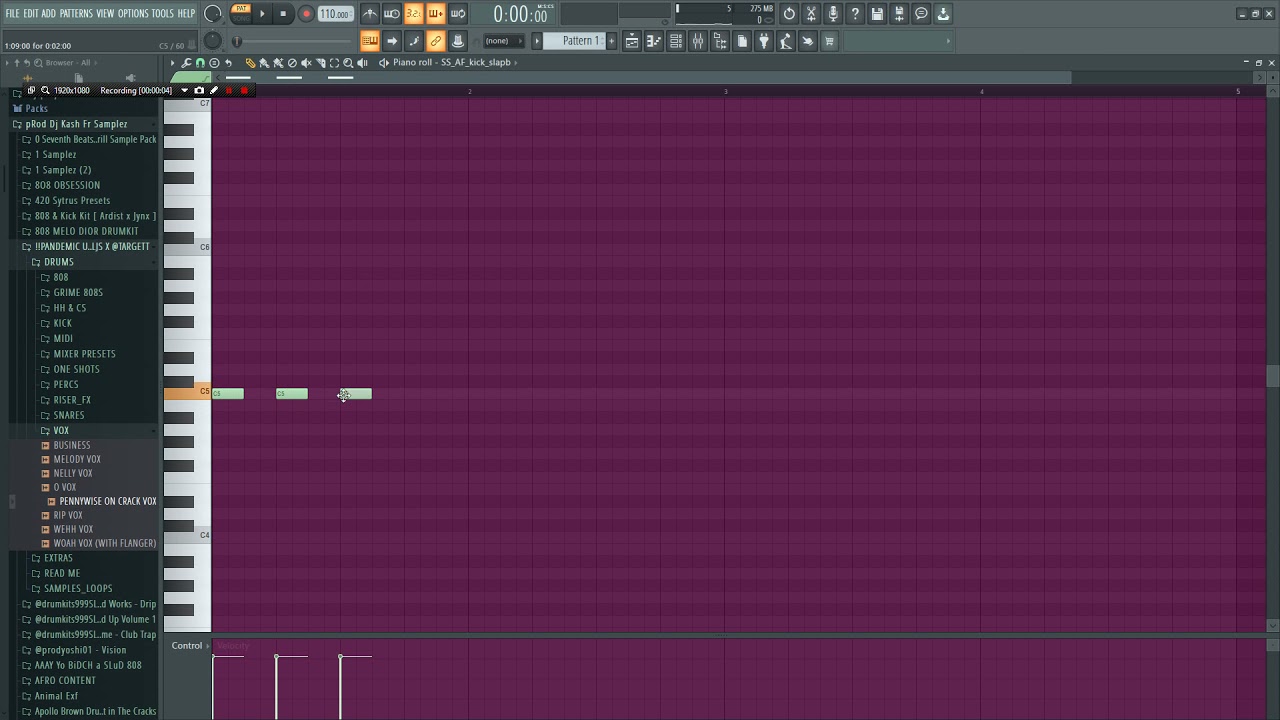This screenshot has height=720, width=1280.
Task: Click the recorder pencil annotate icon
Action: (213, 90)
